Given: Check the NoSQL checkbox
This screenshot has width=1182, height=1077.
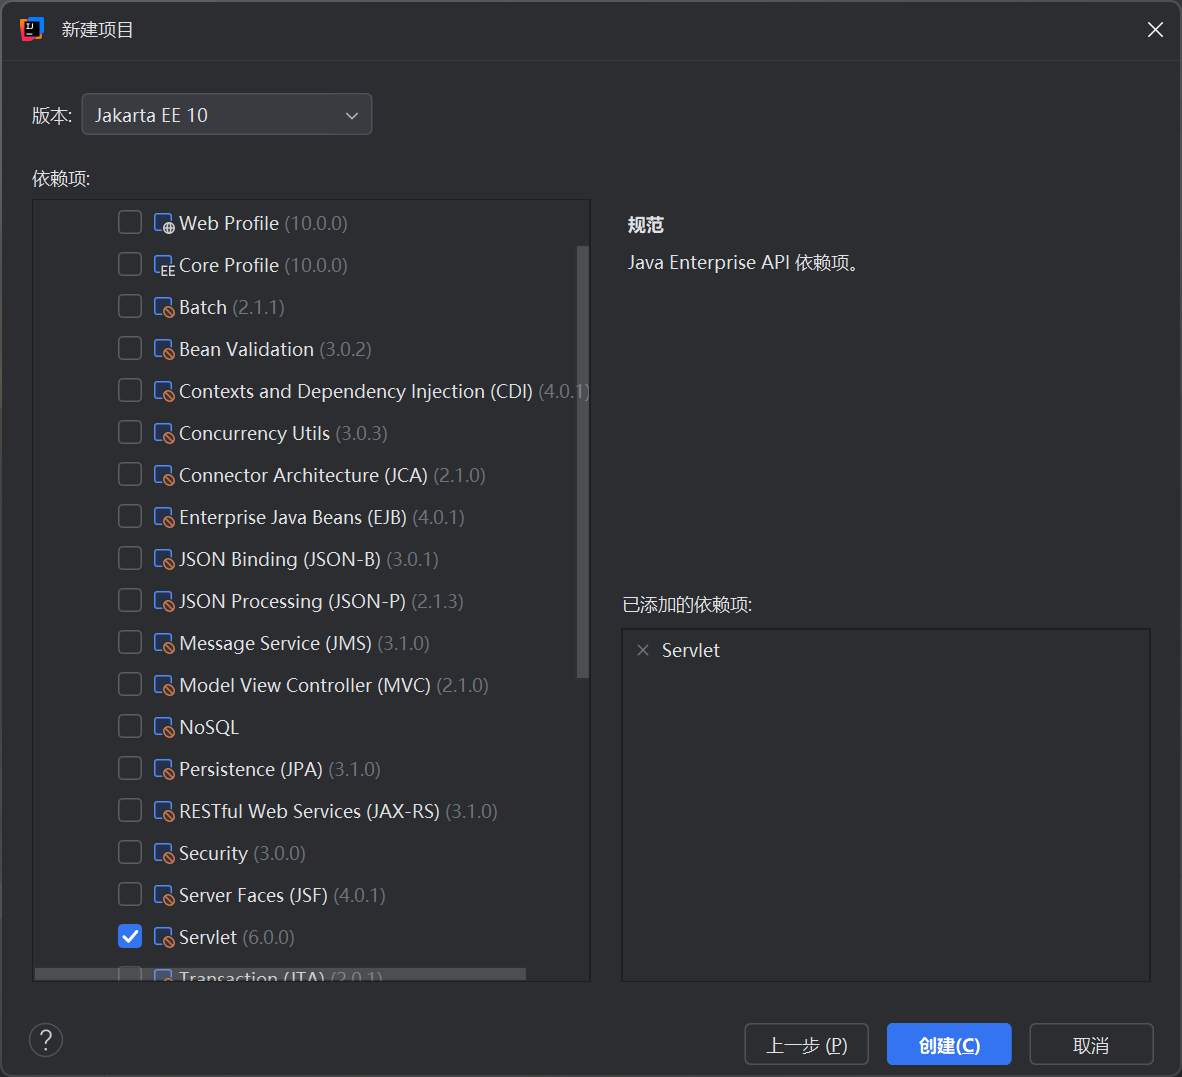Looking at the screenshot, I should click(130, 727).
